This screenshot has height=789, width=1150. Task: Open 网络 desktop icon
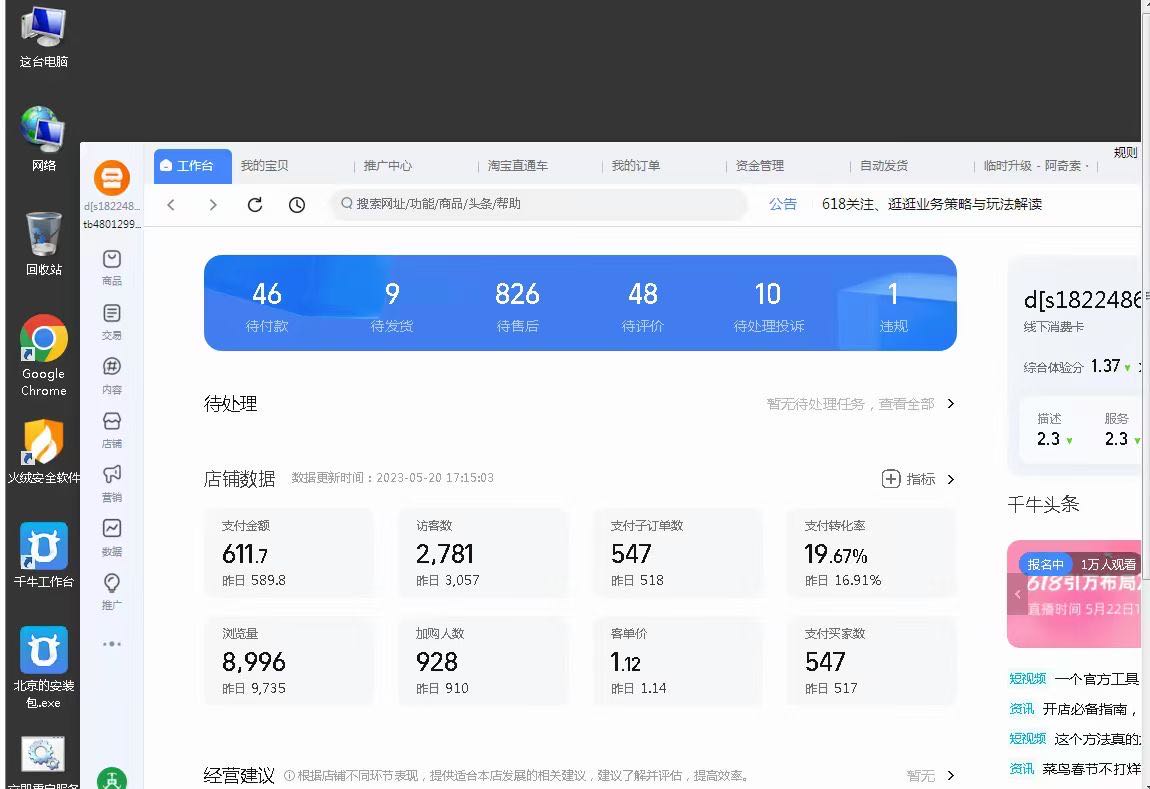(43, 139)
